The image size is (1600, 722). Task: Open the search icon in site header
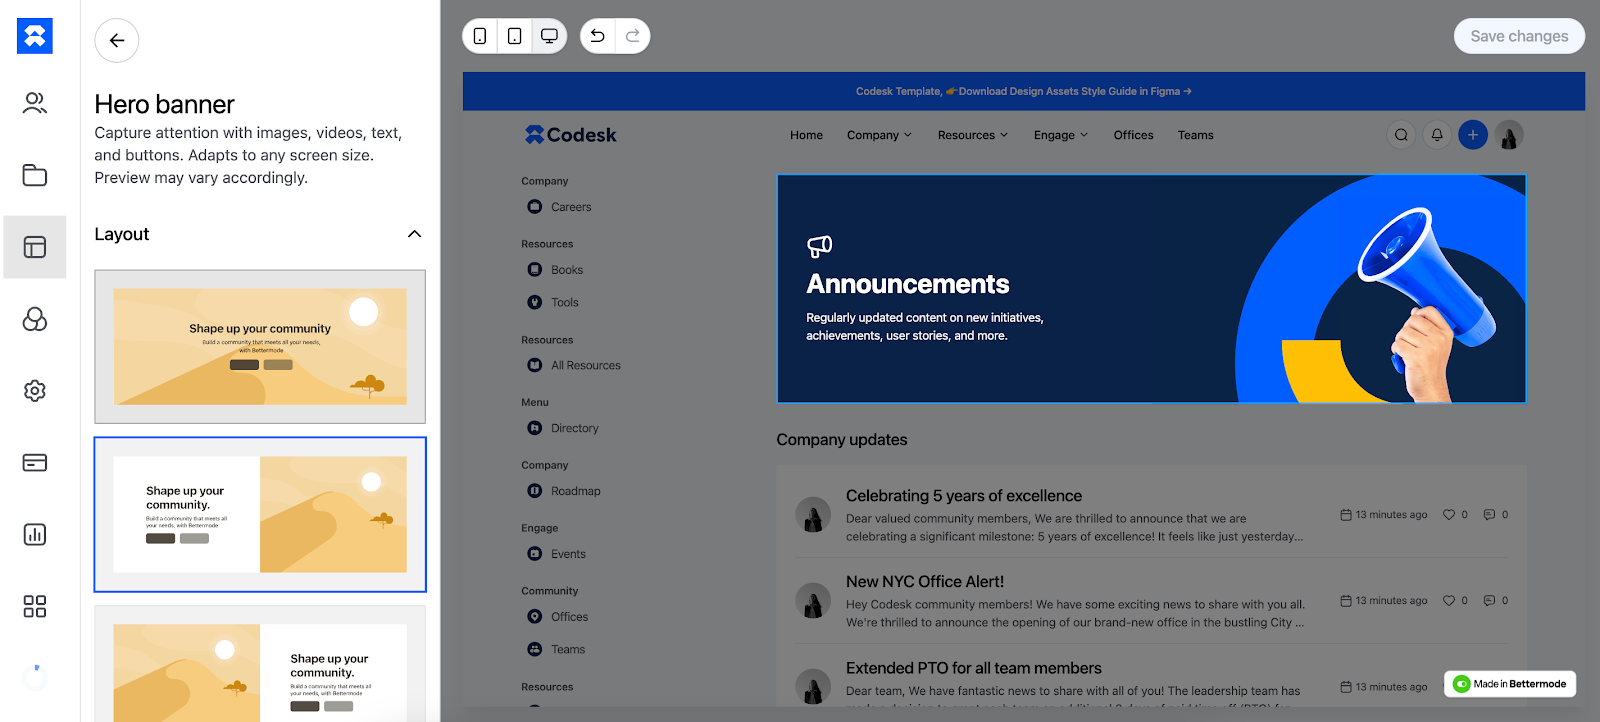pyautogui.click(x=1402, y=135)
